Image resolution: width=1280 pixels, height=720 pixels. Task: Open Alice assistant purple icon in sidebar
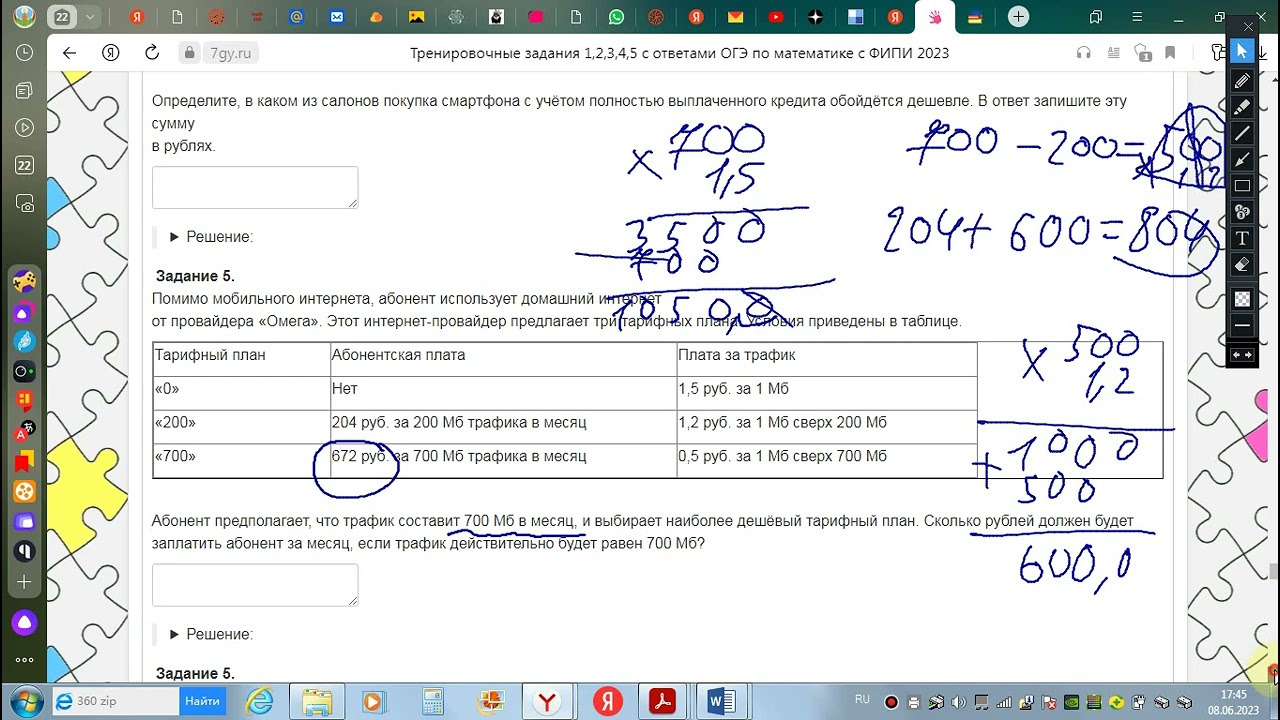click(x=24, y=623)
